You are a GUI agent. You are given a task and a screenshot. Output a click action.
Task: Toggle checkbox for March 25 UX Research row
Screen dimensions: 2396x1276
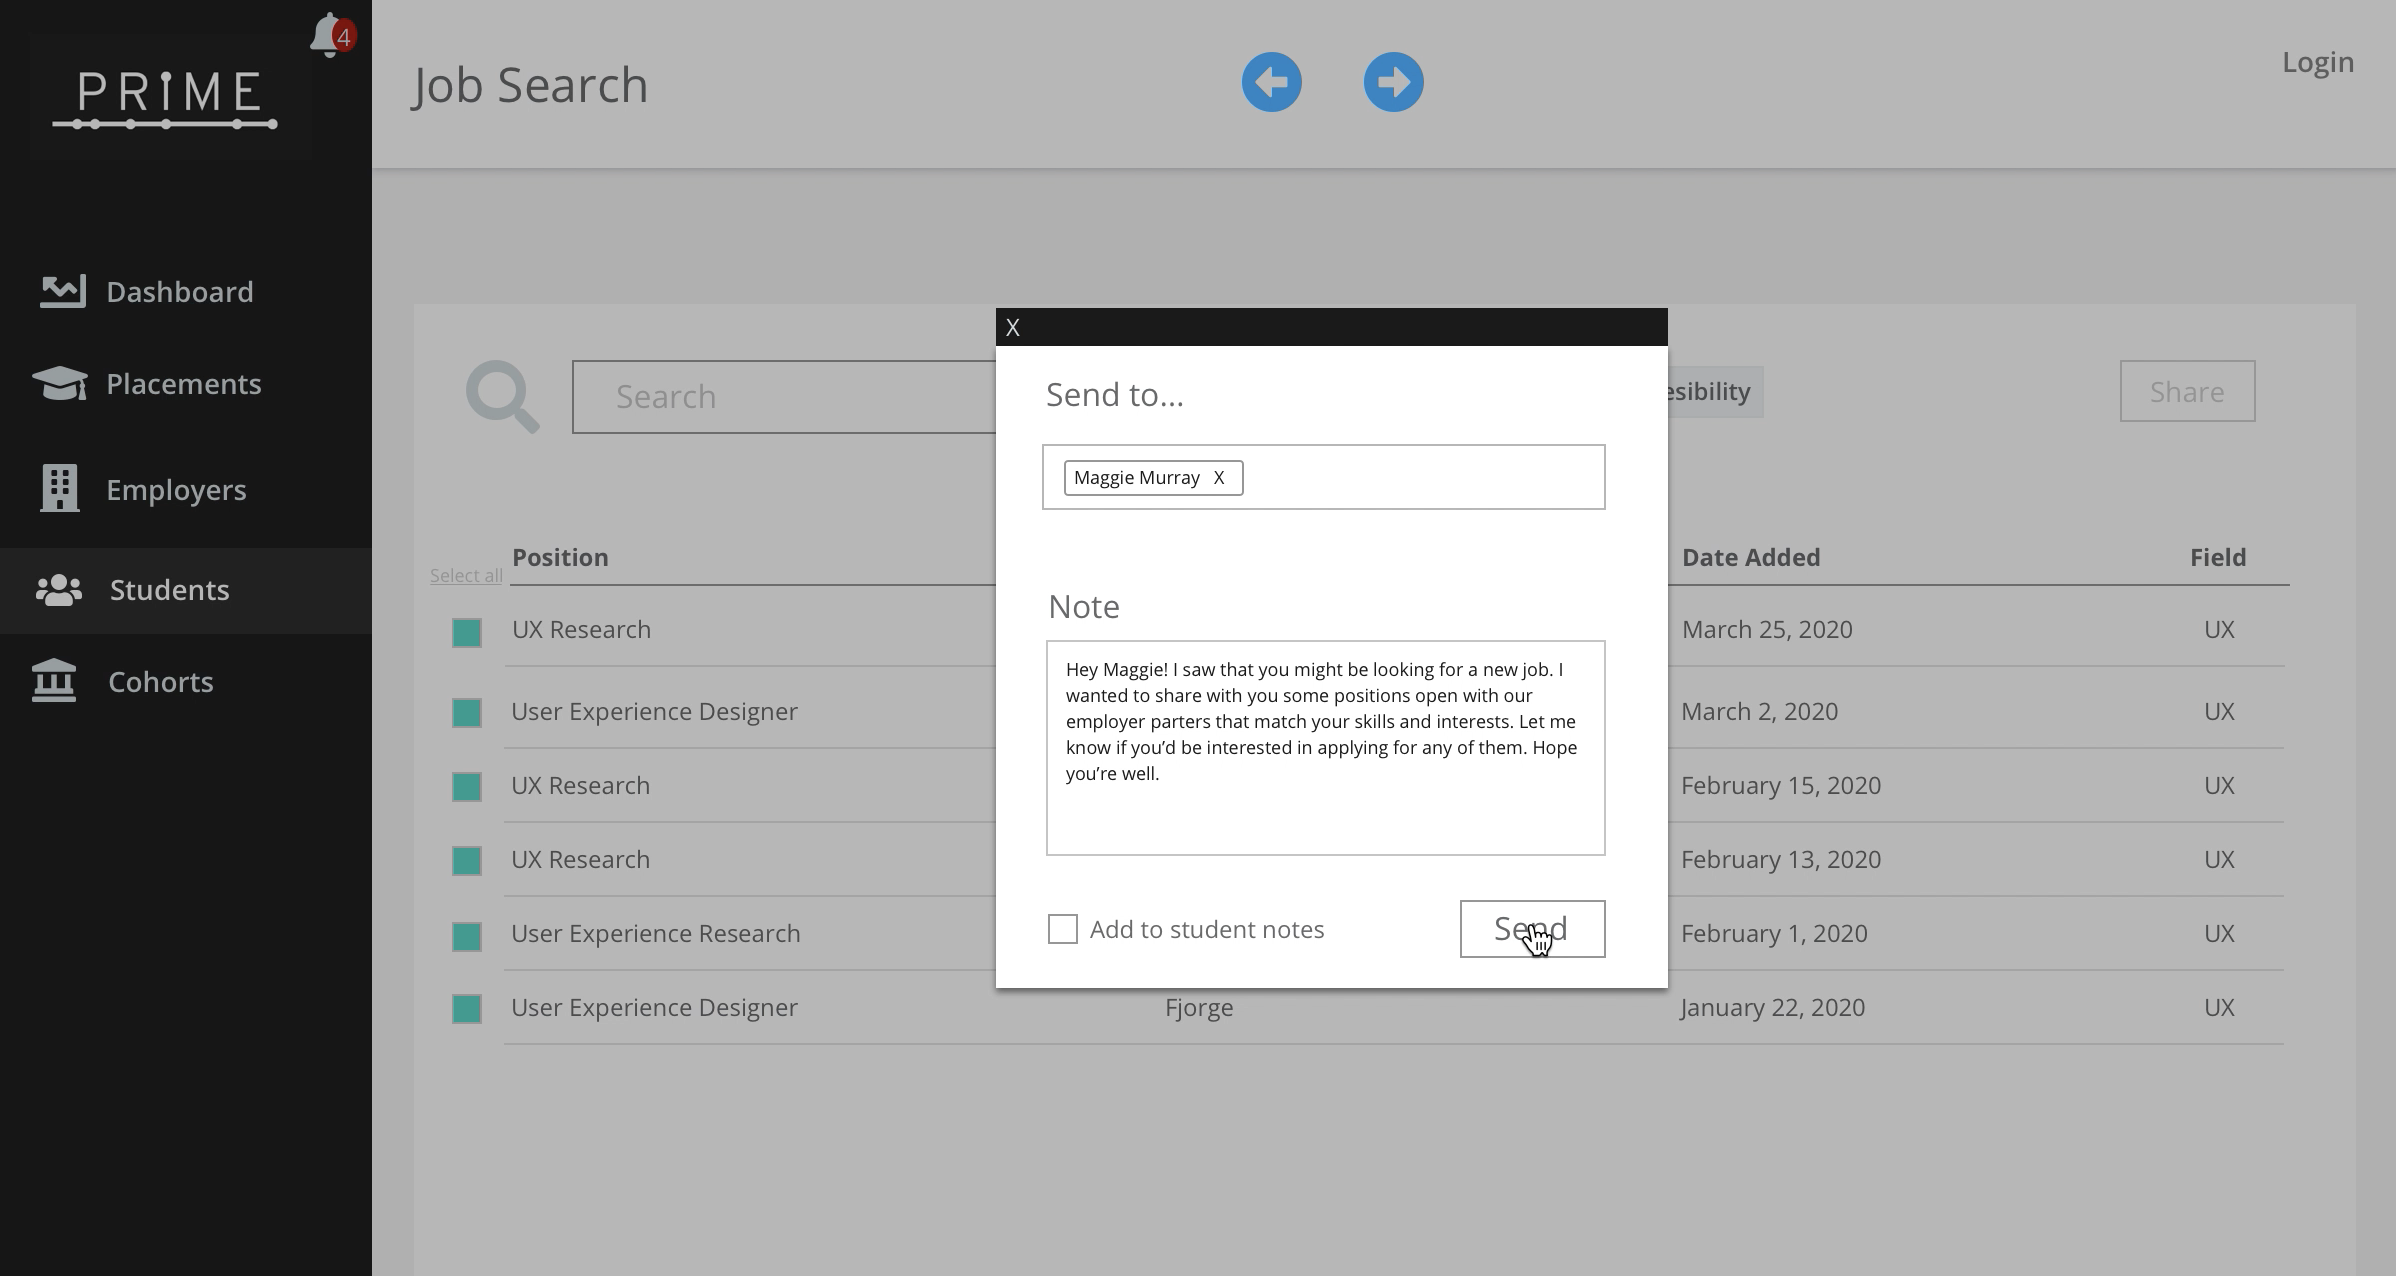click(x=466, y=632)
